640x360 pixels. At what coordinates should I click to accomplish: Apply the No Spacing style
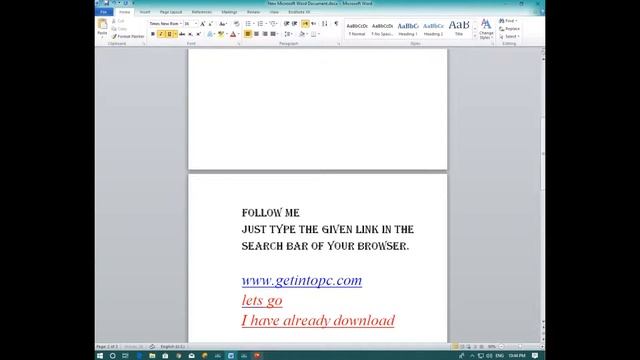[x=382, y=29]
